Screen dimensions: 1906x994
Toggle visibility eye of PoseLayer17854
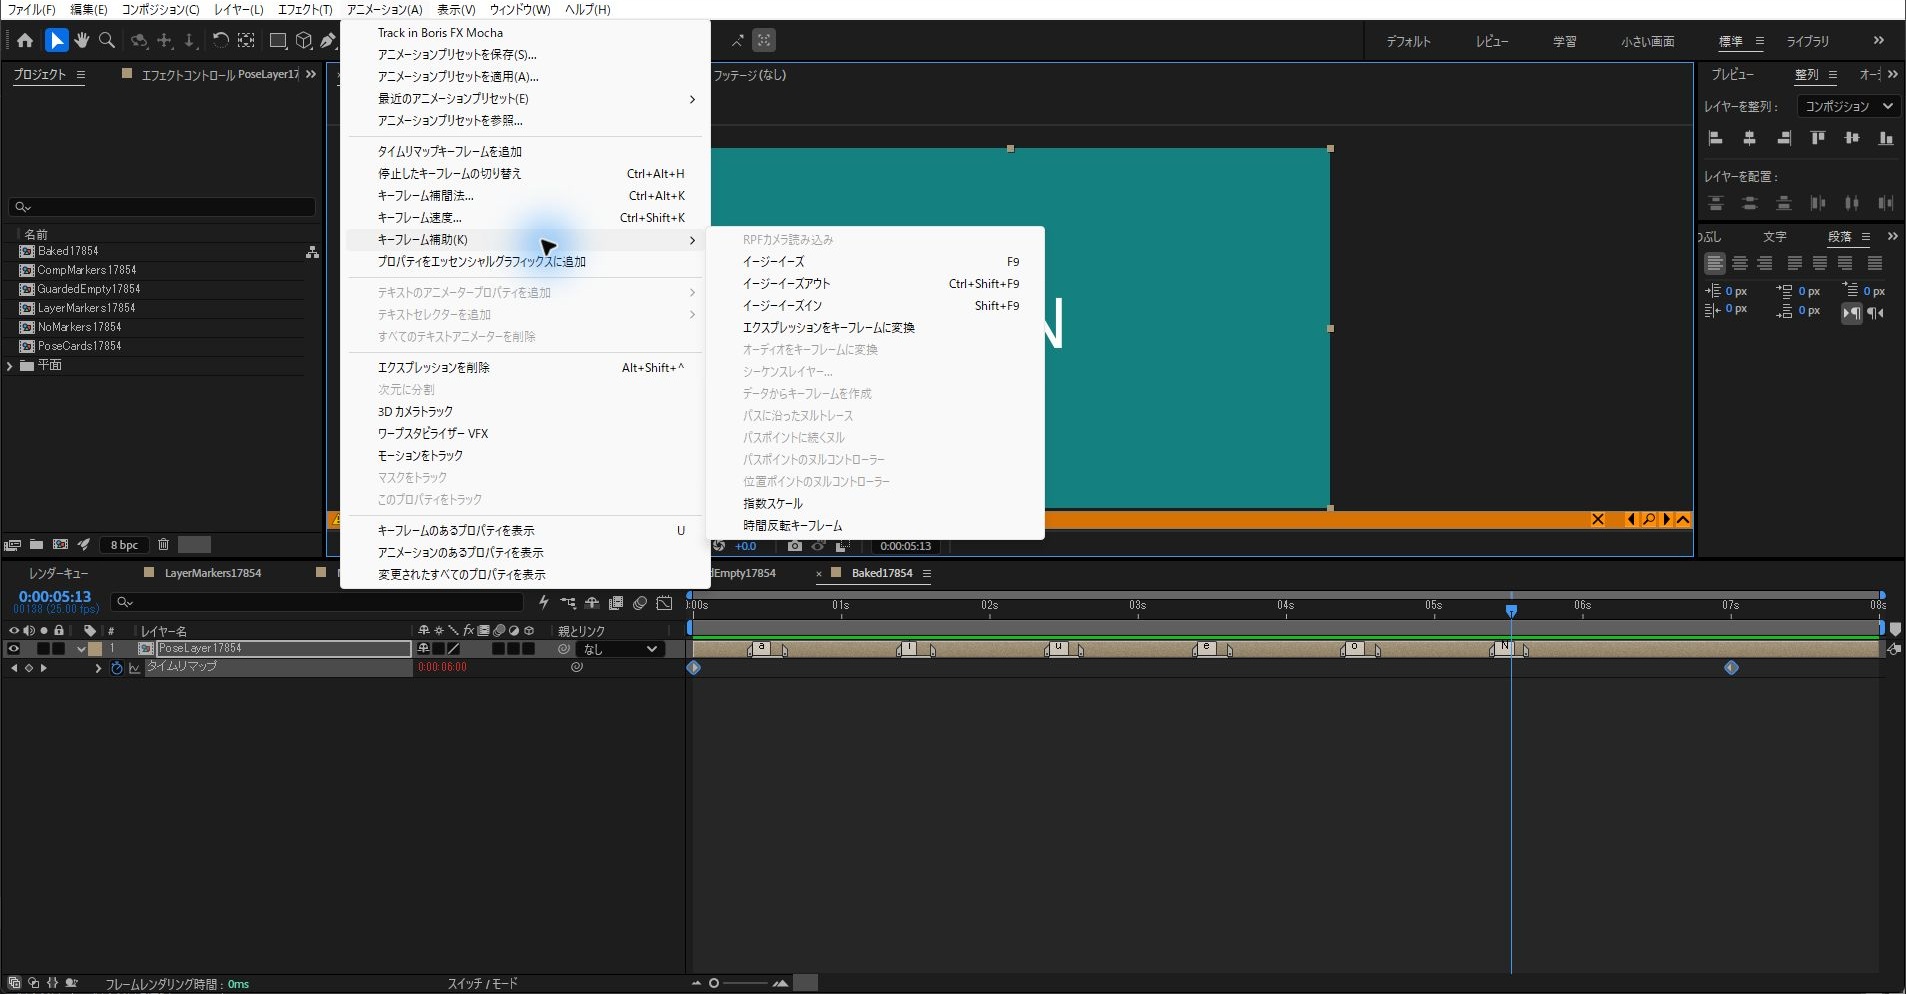click(x=14, y=649)
